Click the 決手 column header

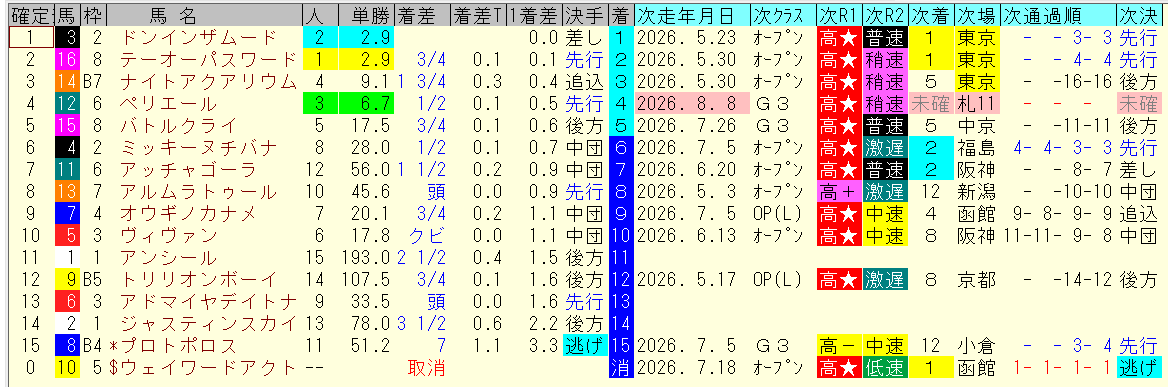[585, 14]
